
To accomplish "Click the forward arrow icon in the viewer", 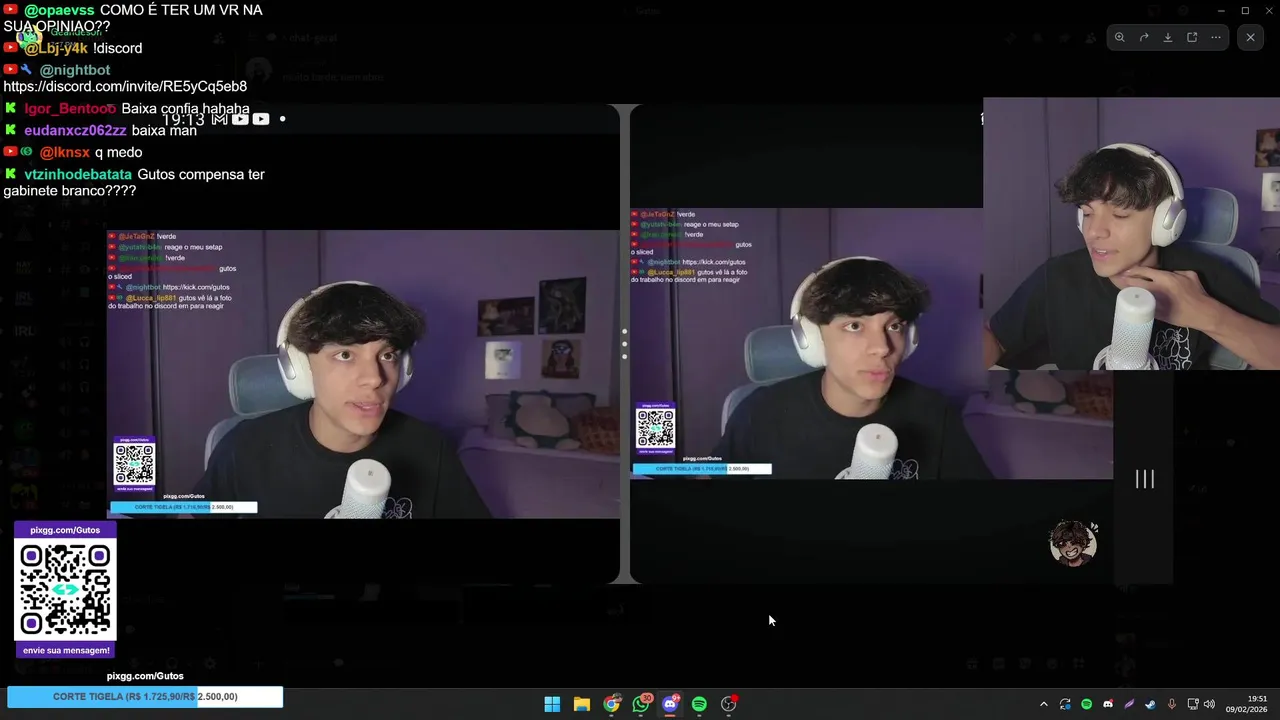I will coord(1144,37).
